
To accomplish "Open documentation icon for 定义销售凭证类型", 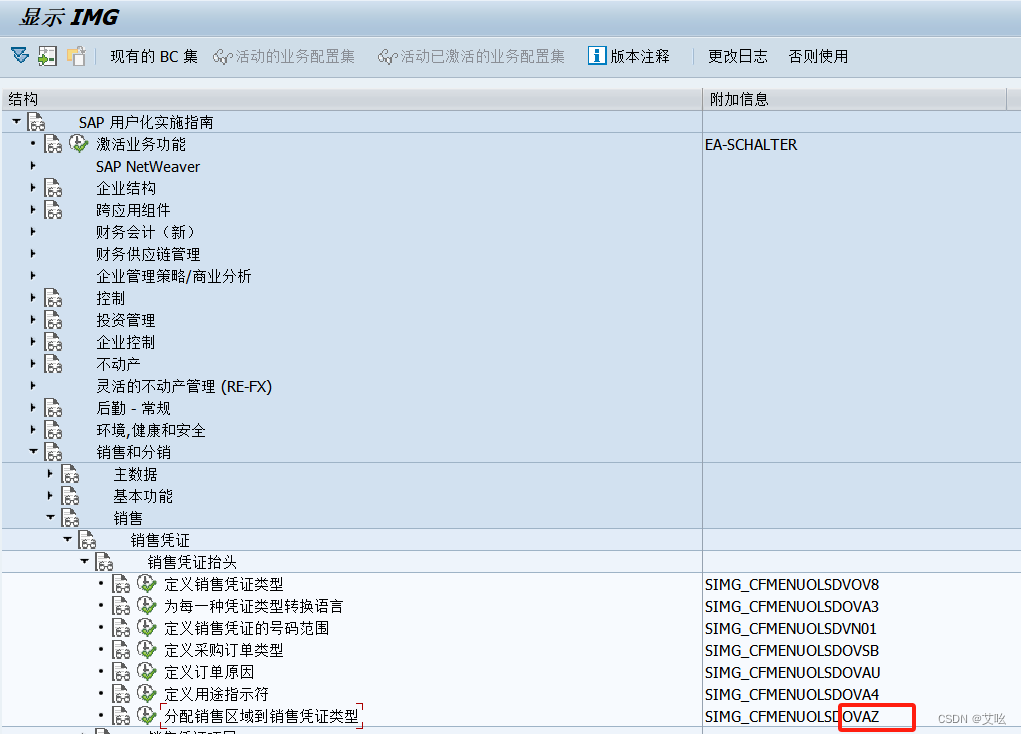I will click(x=121, y=584).
